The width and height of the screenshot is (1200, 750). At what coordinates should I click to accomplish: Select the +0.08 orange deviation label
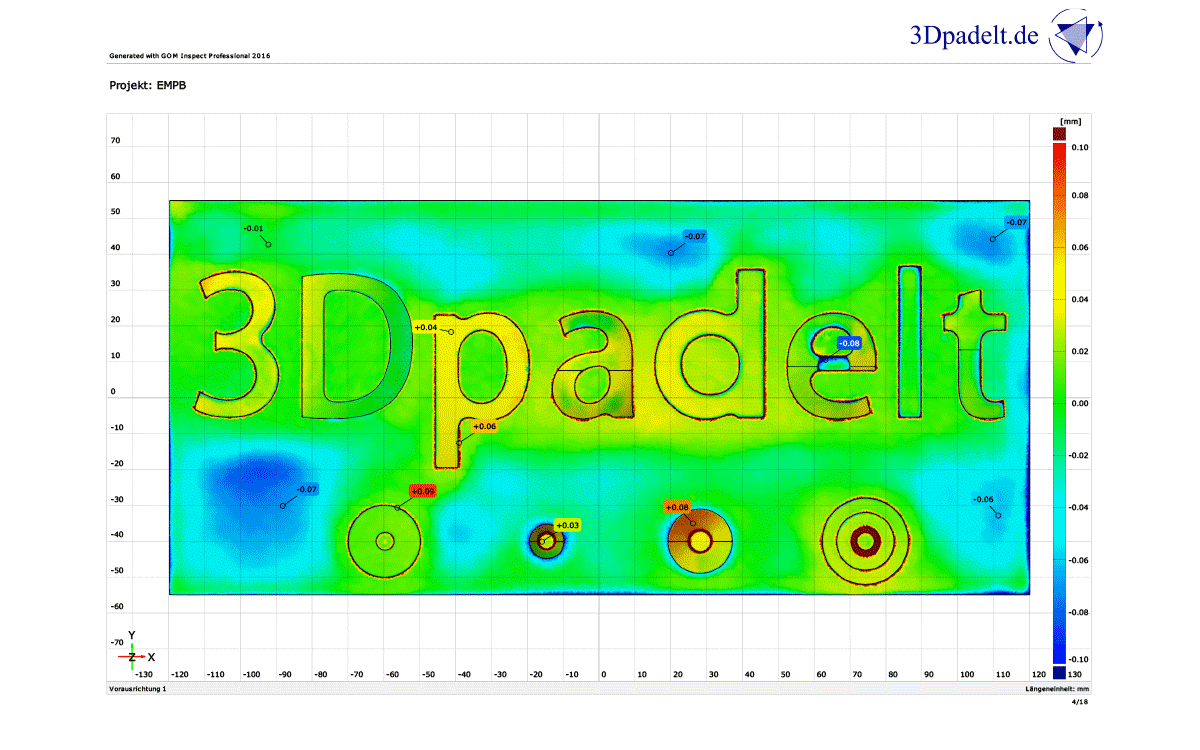coord(677,507)
